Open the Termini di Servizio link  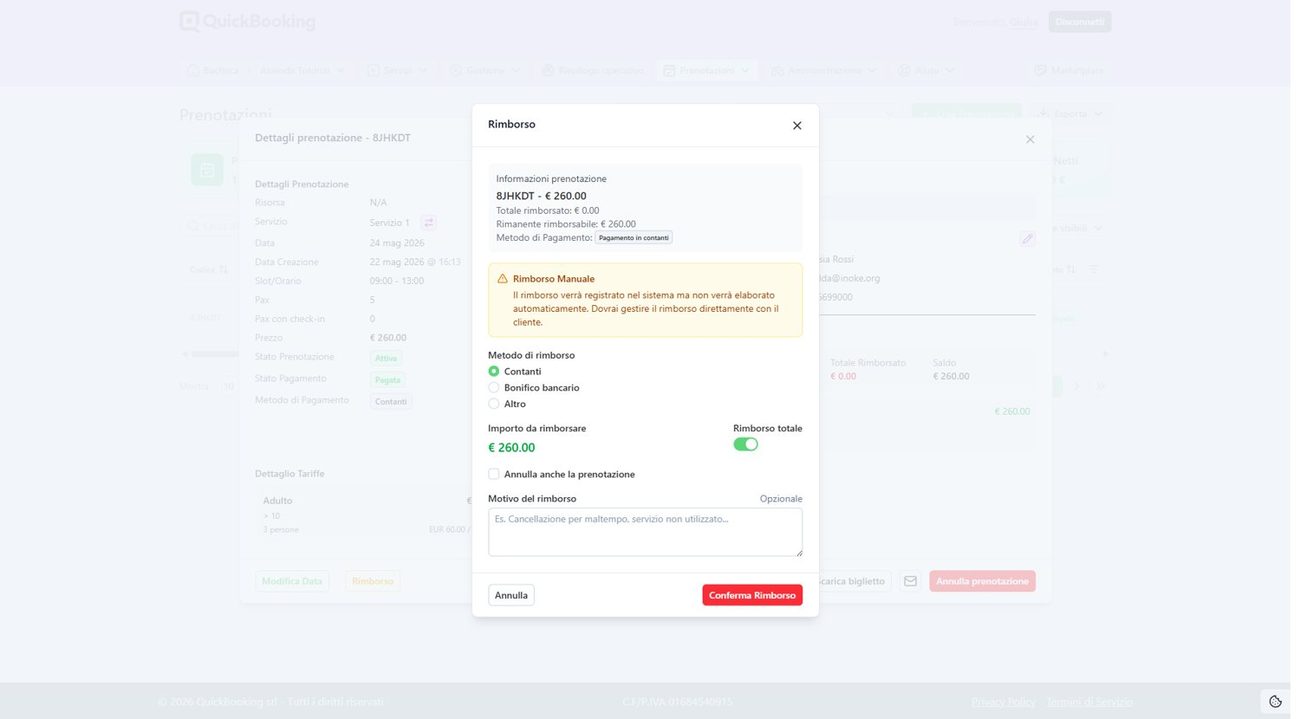(1090, 702)
